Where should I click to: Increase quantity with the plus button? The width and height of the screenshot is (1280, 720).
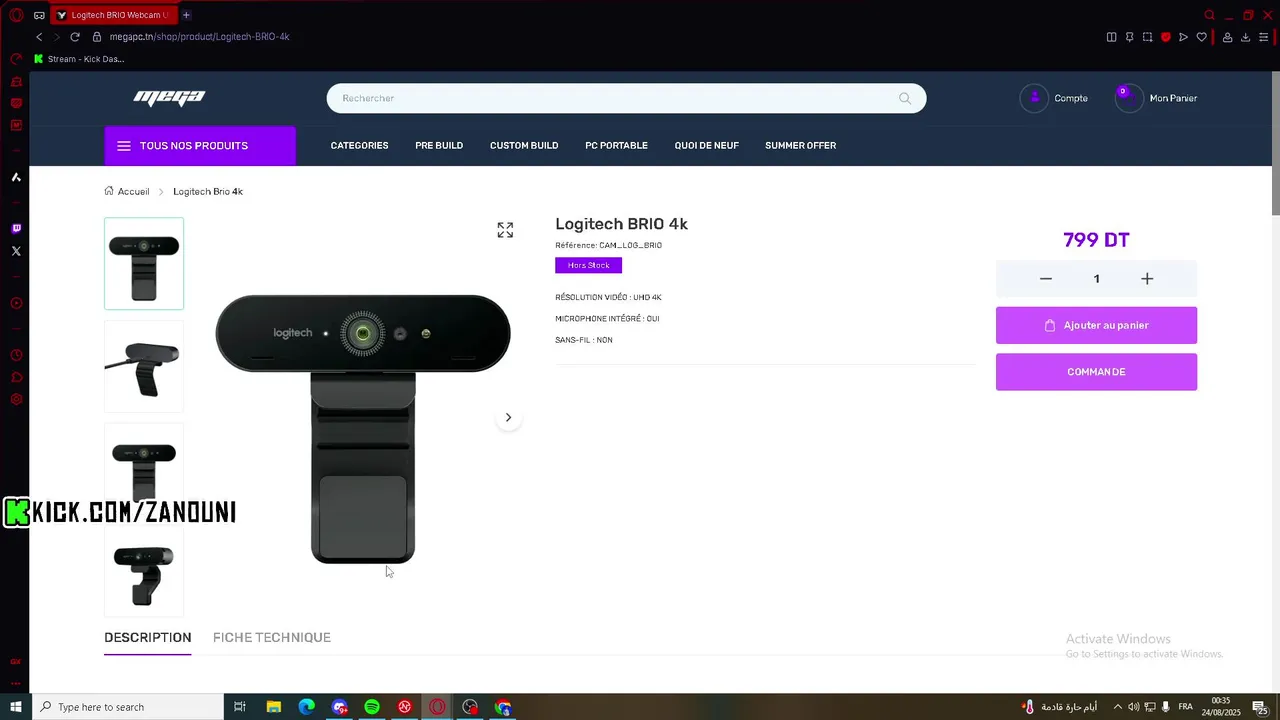(x=1147, y=279)
